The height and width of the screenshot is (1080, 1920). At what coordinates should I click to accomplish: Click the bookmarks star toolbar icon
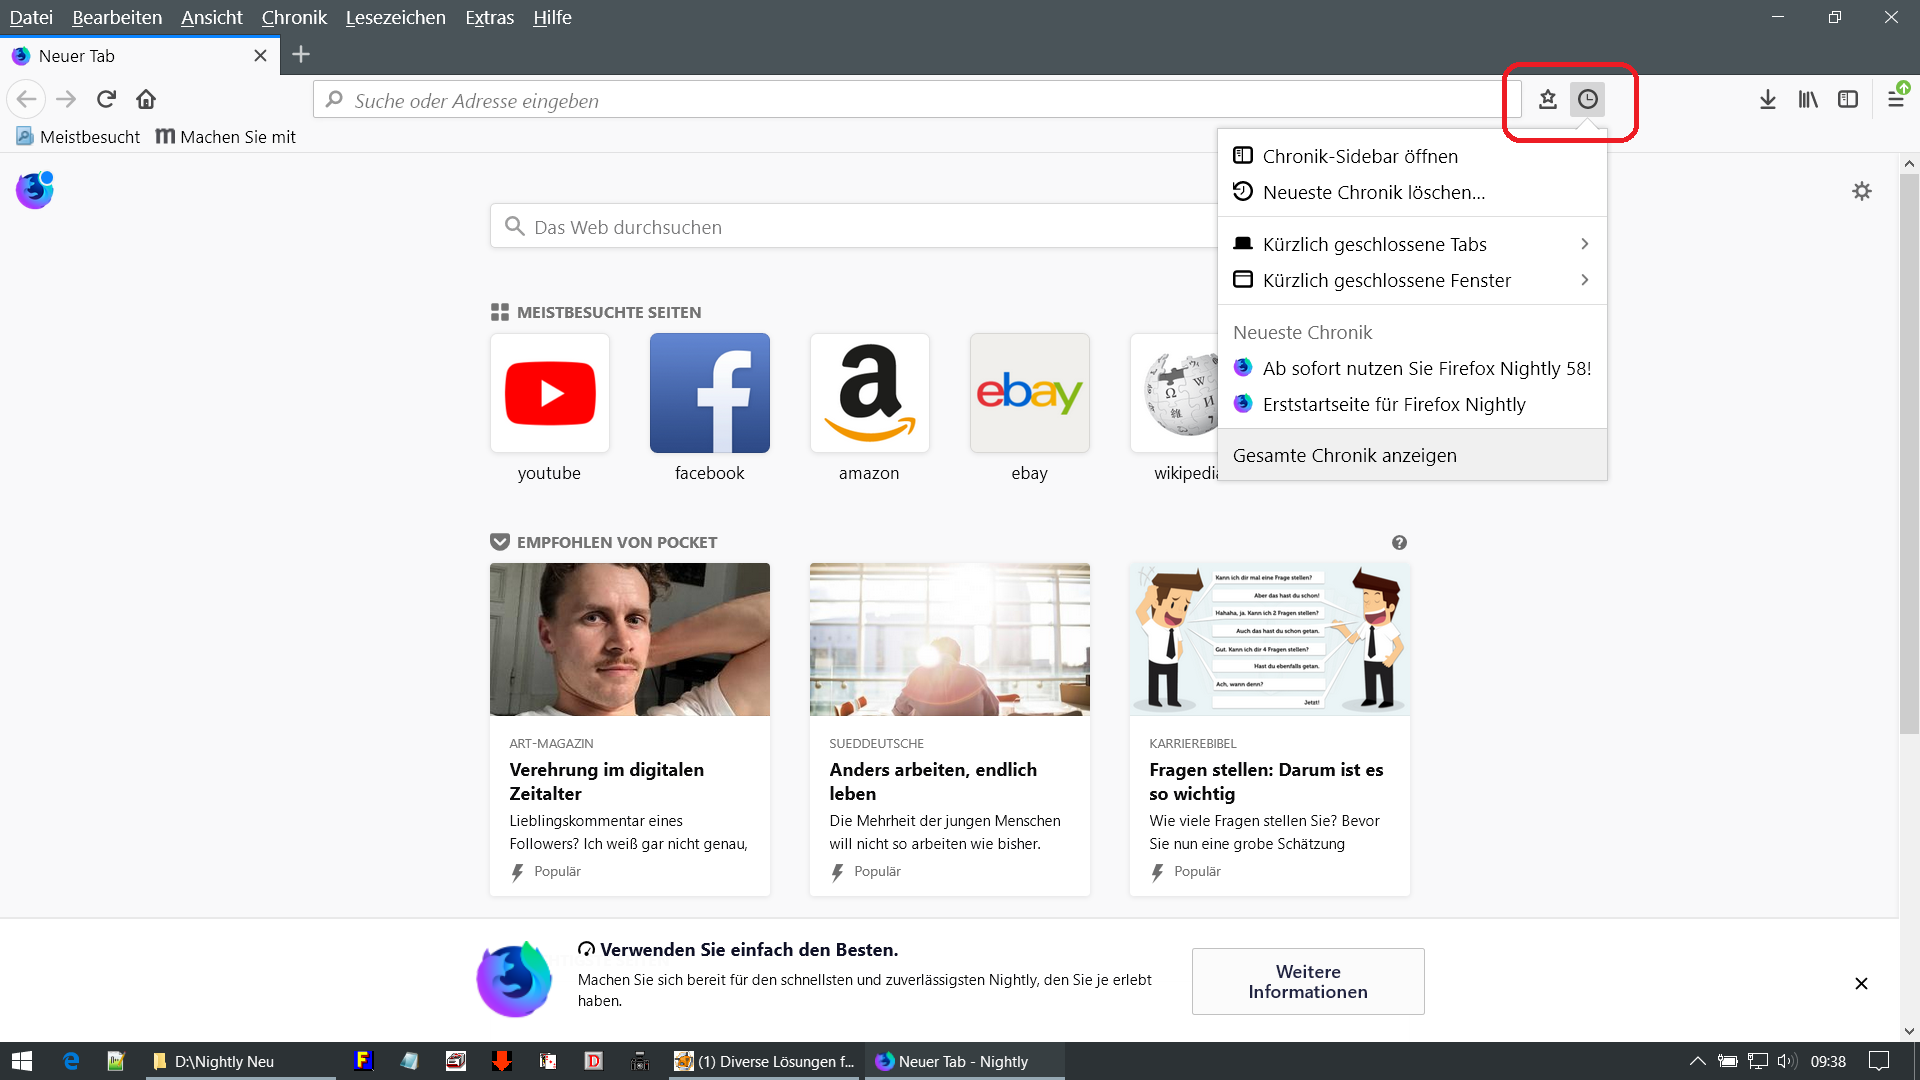pyautogui.click(x=1548, y=99)
